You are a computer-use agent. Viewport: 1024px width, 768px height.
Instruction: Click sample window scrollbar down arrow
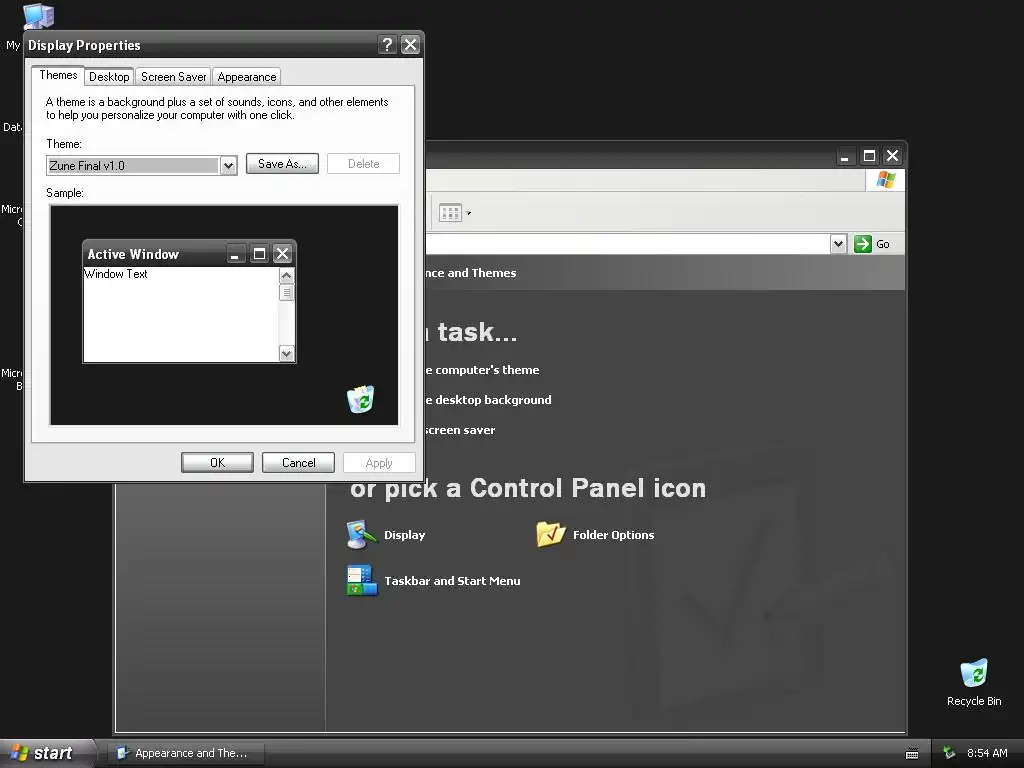(x=286, y=353)
